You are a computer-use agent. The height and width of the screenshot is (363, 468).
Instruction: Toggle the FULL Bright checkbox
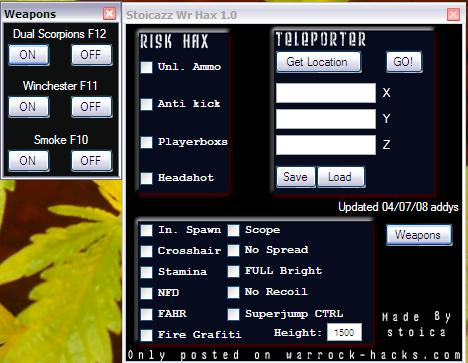click(x=233, y=271)
